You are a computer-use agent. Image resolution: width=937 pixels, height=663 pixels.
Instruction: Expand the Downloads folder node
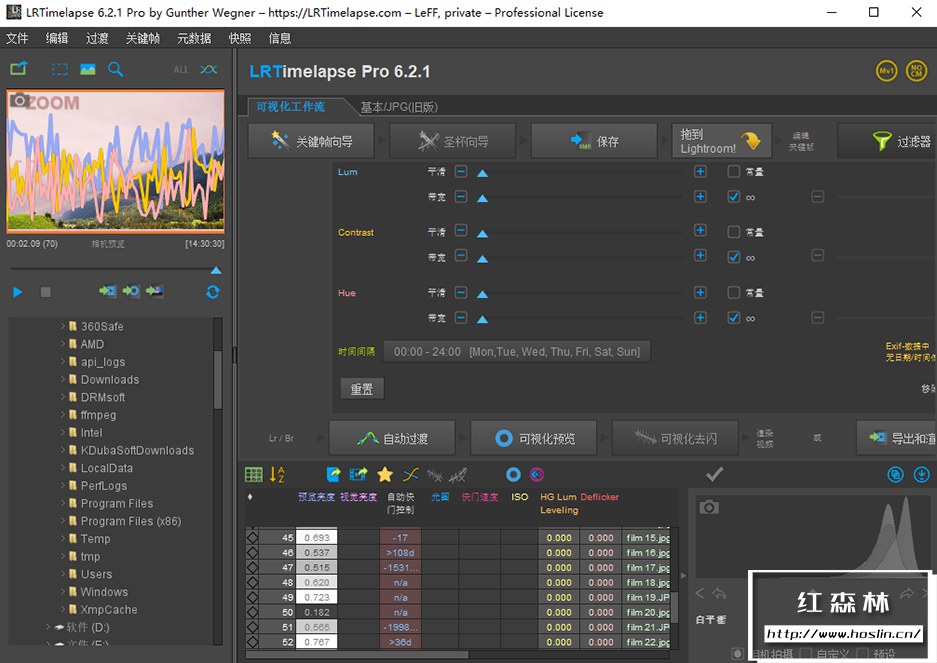(x=63, y=379)
